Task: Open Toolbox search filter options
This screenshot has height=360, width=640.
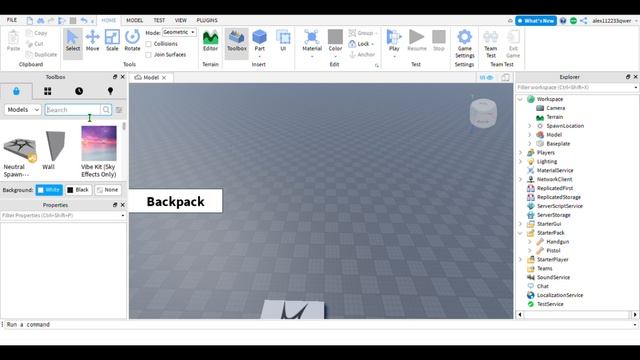Action: tap(119, 110)
